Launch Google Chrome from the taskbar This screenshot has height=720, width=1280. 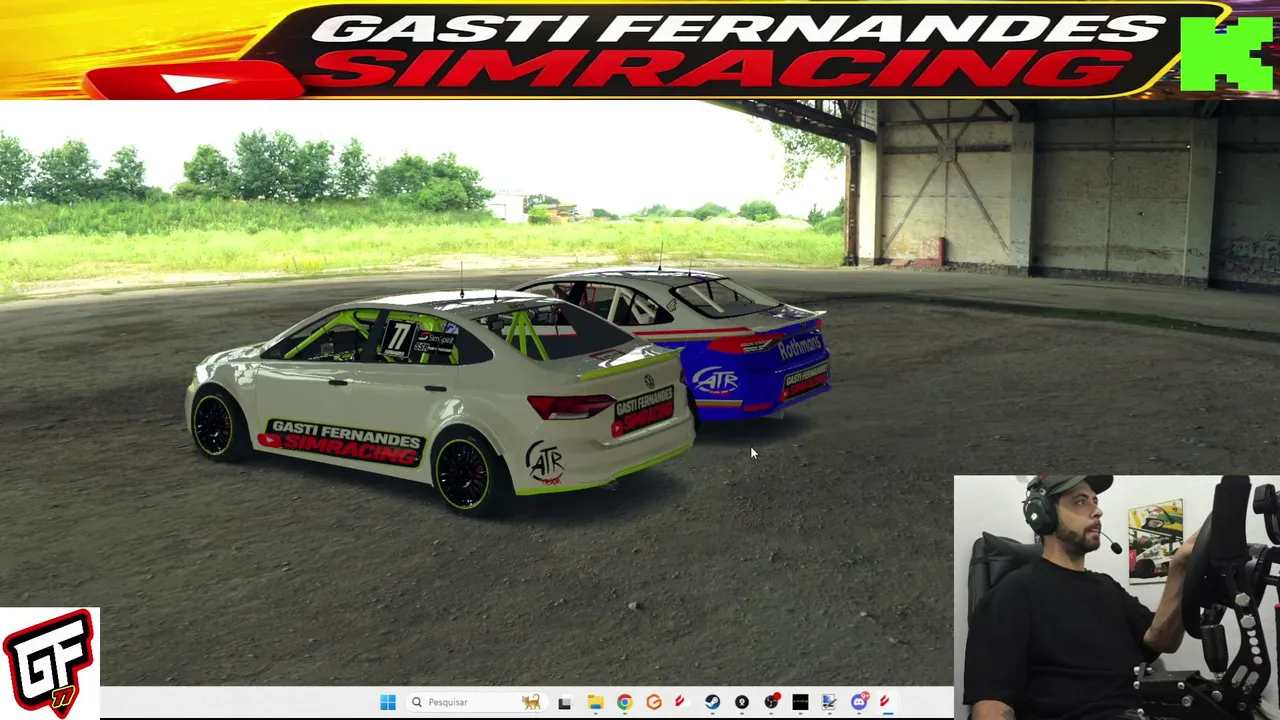pos(624,702)
